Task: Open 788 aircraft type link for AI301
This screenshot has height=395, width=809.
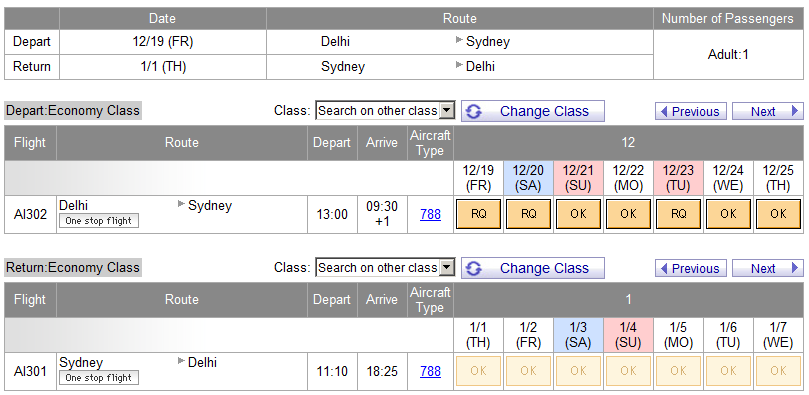Action: 430,371
